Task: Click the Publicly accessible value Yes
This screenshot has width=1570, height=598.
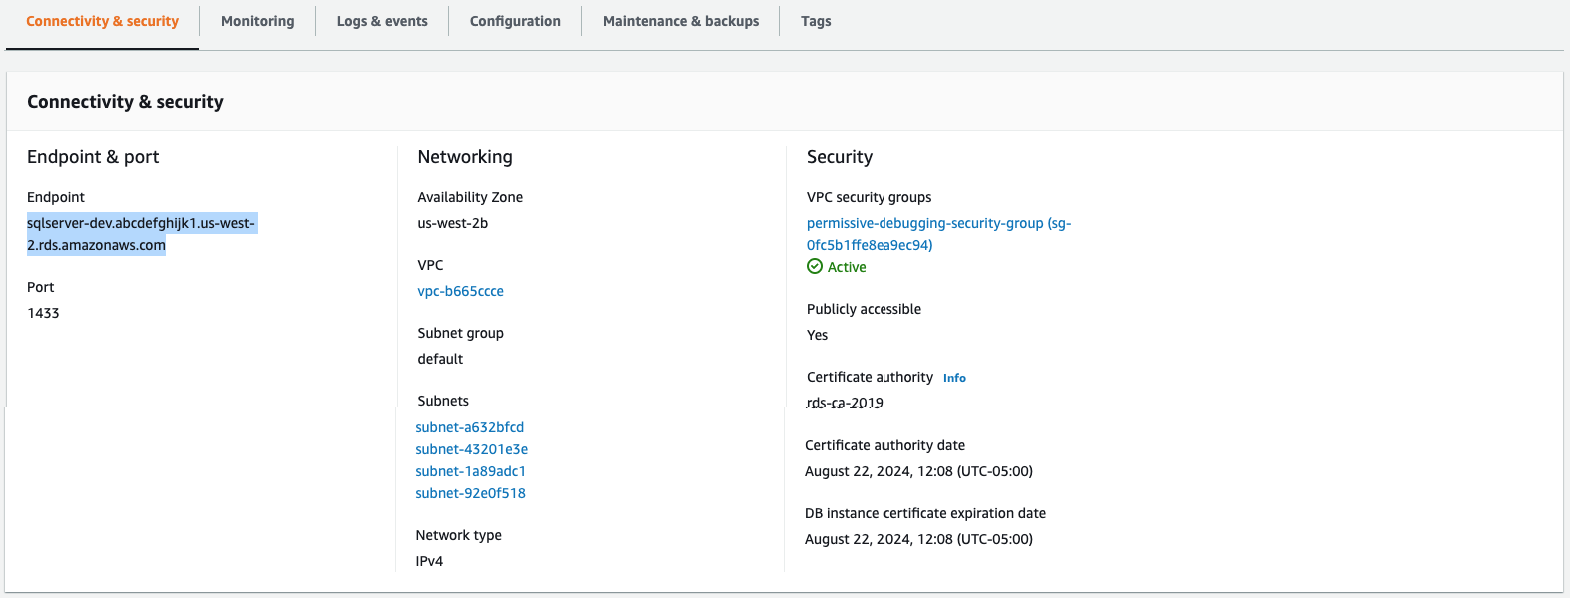Action: (817, 335)
